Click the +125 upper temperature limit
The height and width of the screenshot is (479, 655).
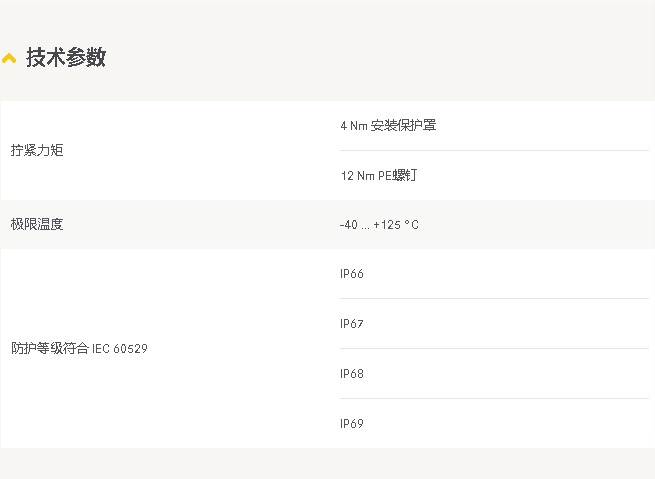pos(387,225)
